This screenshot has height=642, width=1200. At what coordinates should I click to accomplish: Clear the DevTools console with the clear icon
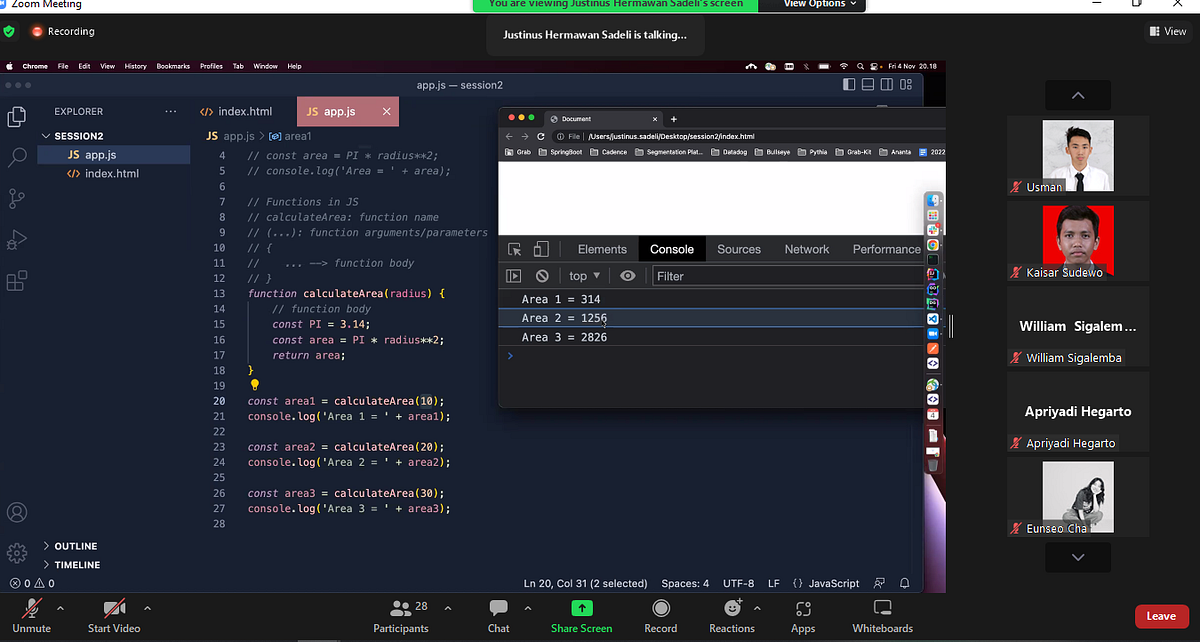coord(541,276)
